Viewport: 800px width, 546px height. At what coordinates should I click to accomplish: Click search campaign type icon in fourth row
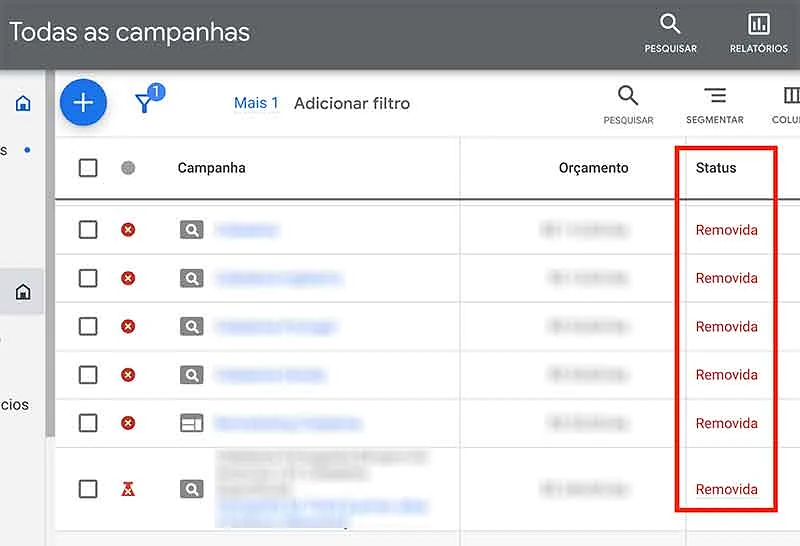pos(192,375)
